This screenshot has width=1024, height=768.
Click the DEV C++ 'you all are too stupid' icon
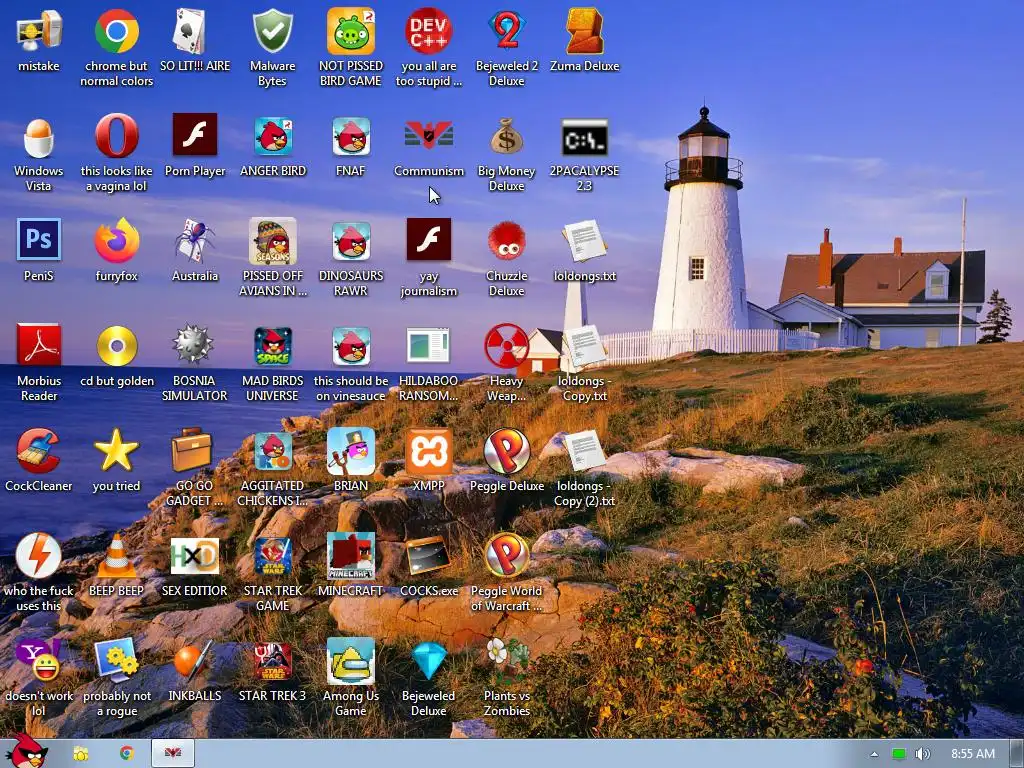[428, 31]
